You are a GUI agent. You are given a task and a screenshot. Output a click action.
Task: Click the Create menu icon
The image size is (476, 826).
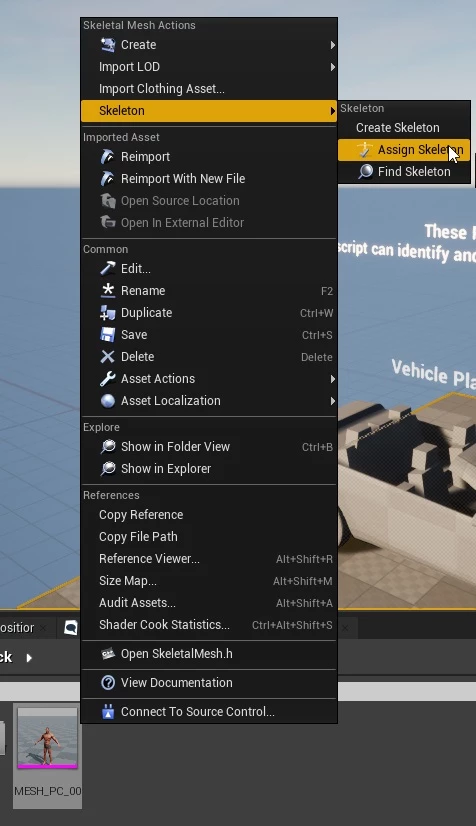pos(108,45)
